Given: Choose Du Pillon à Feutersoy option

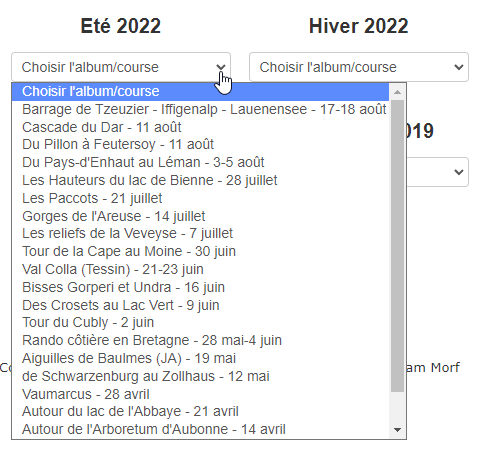Looking at the screenshot, I should [200, 145].
